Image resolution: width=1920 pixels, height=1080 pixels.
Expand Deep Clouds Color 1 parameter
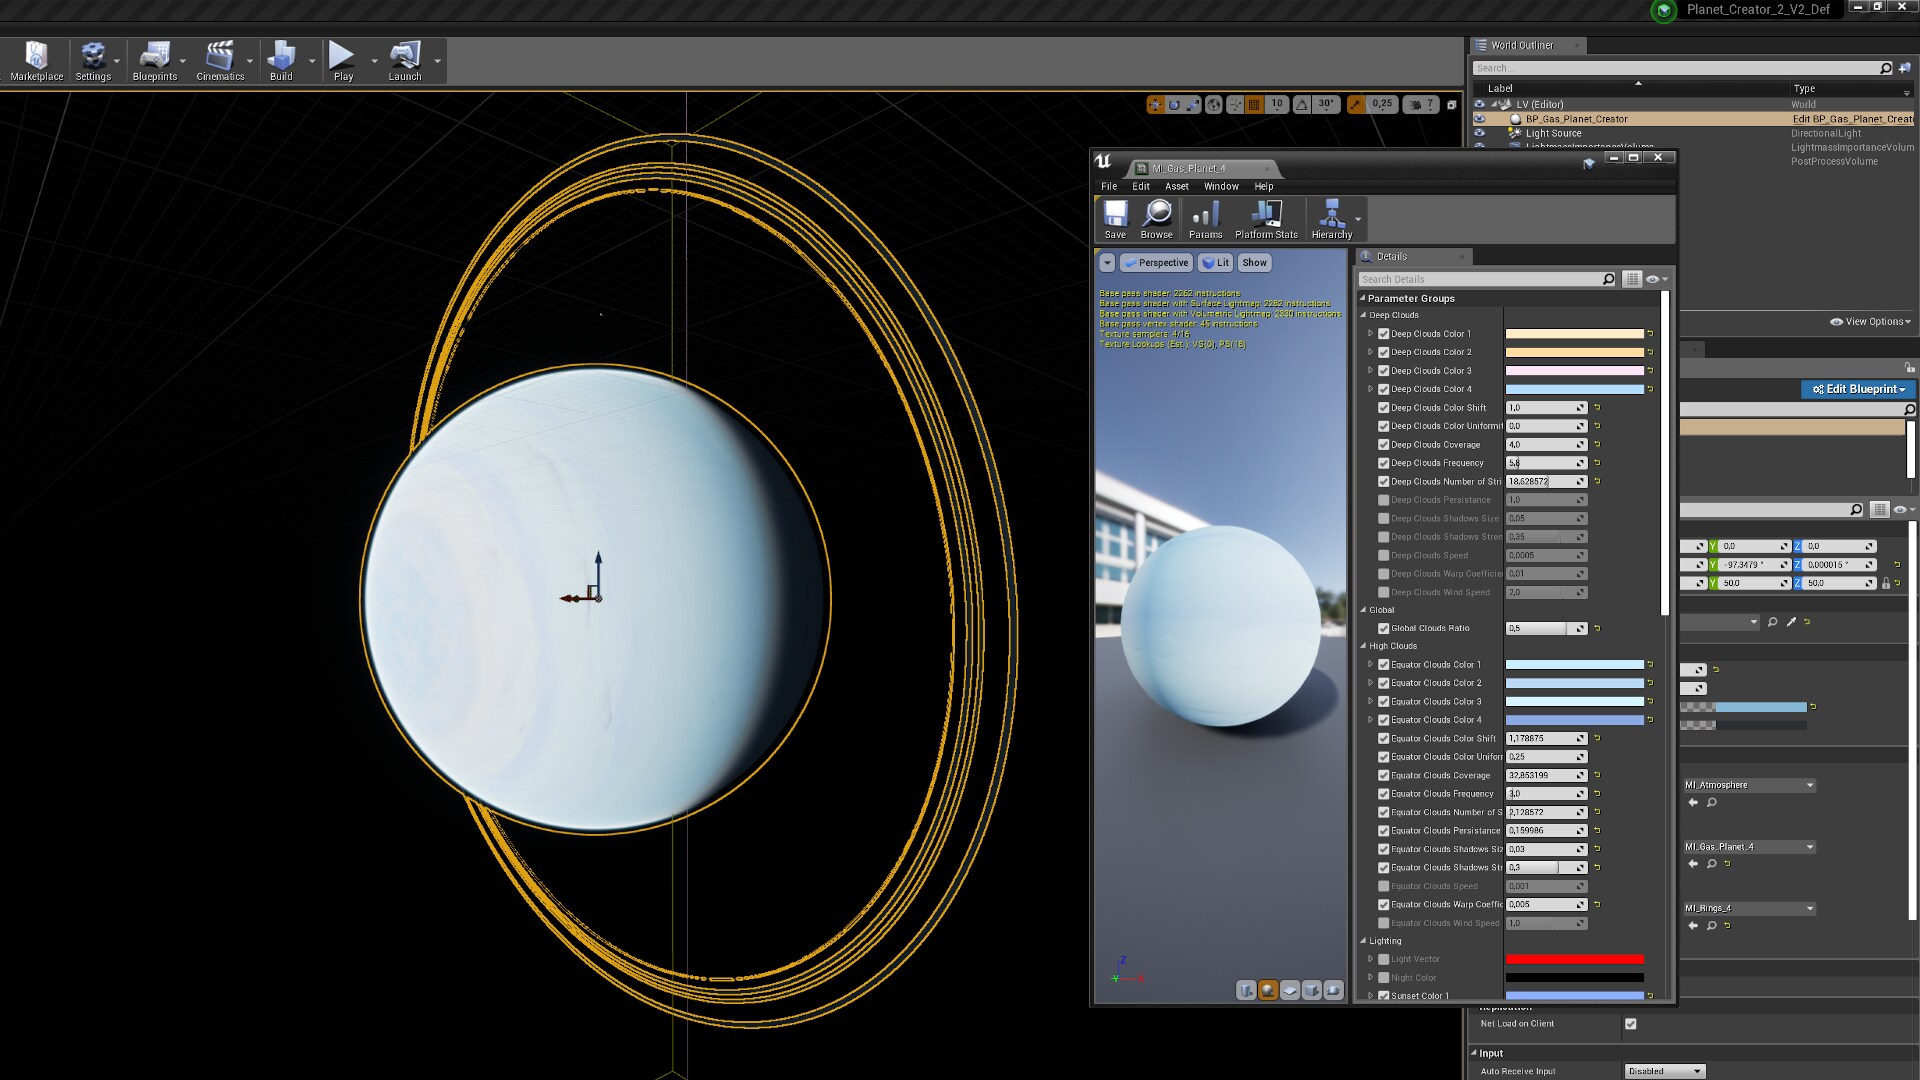[x=1371, y=333]
